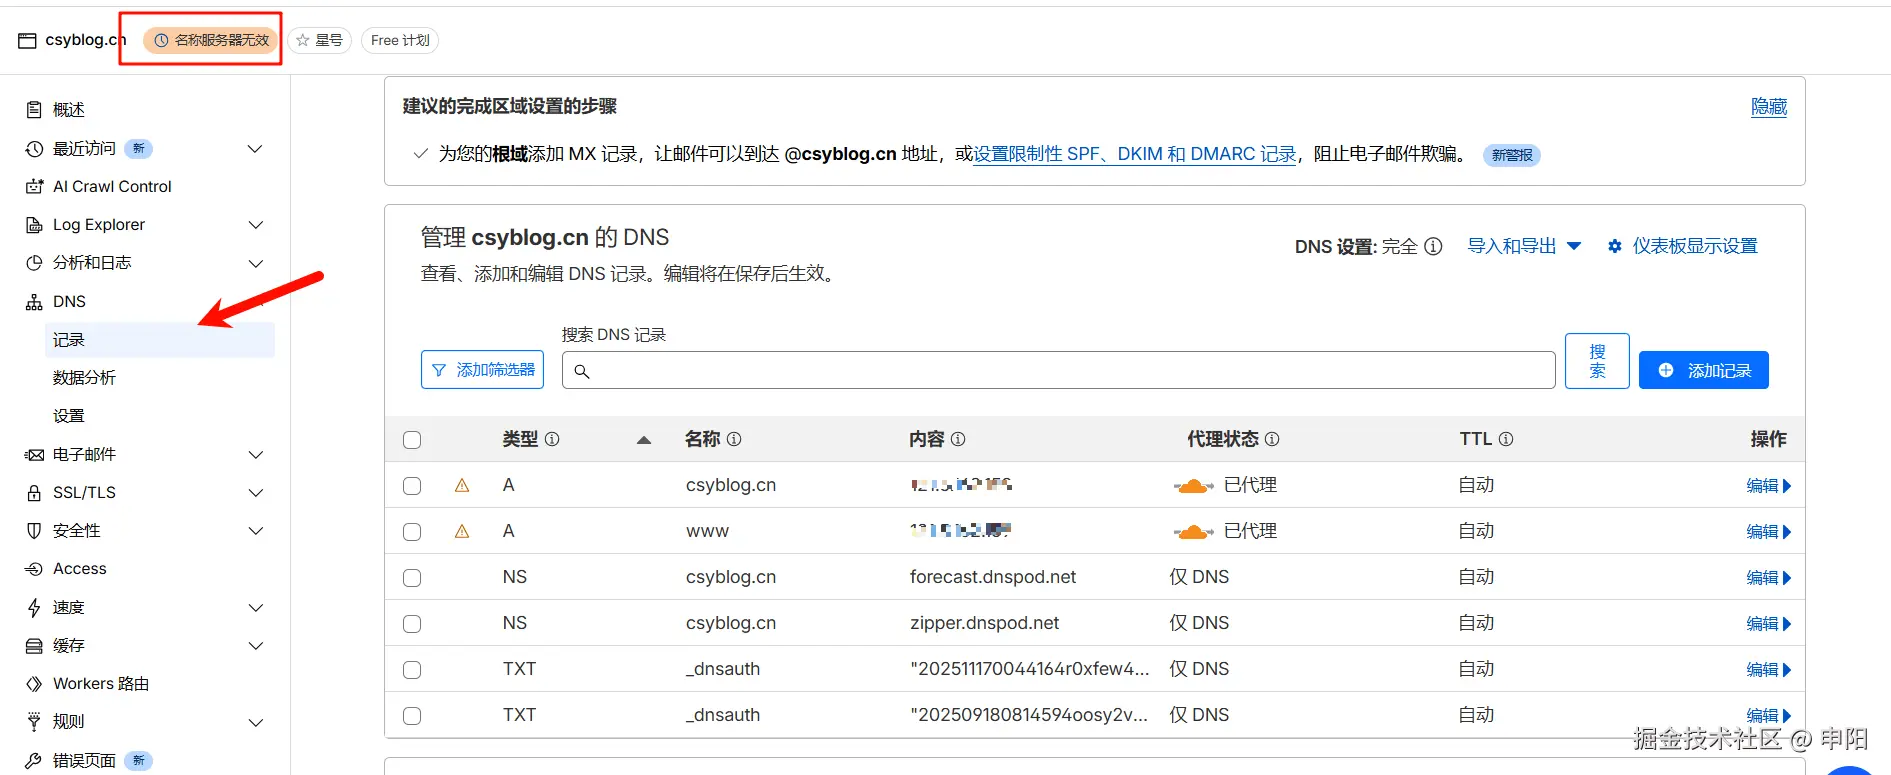Open the 设置 DNS submenu item
This screenshot has width=1891, height=775.
click(69, 416)
